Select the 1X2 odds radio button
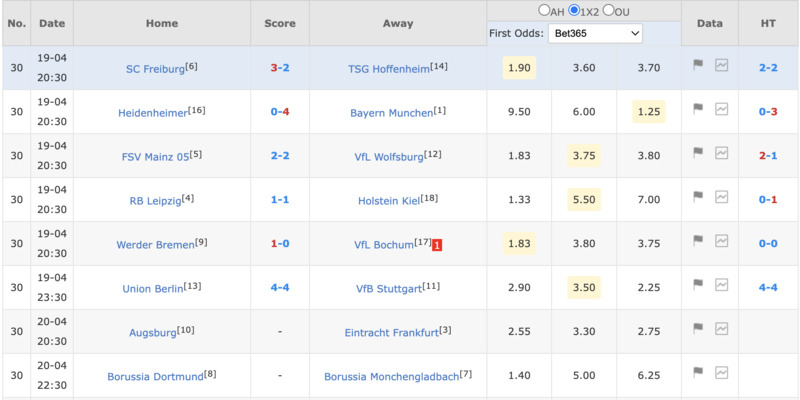The width and height of the screenshot is (800, 400). pos(574,10)
